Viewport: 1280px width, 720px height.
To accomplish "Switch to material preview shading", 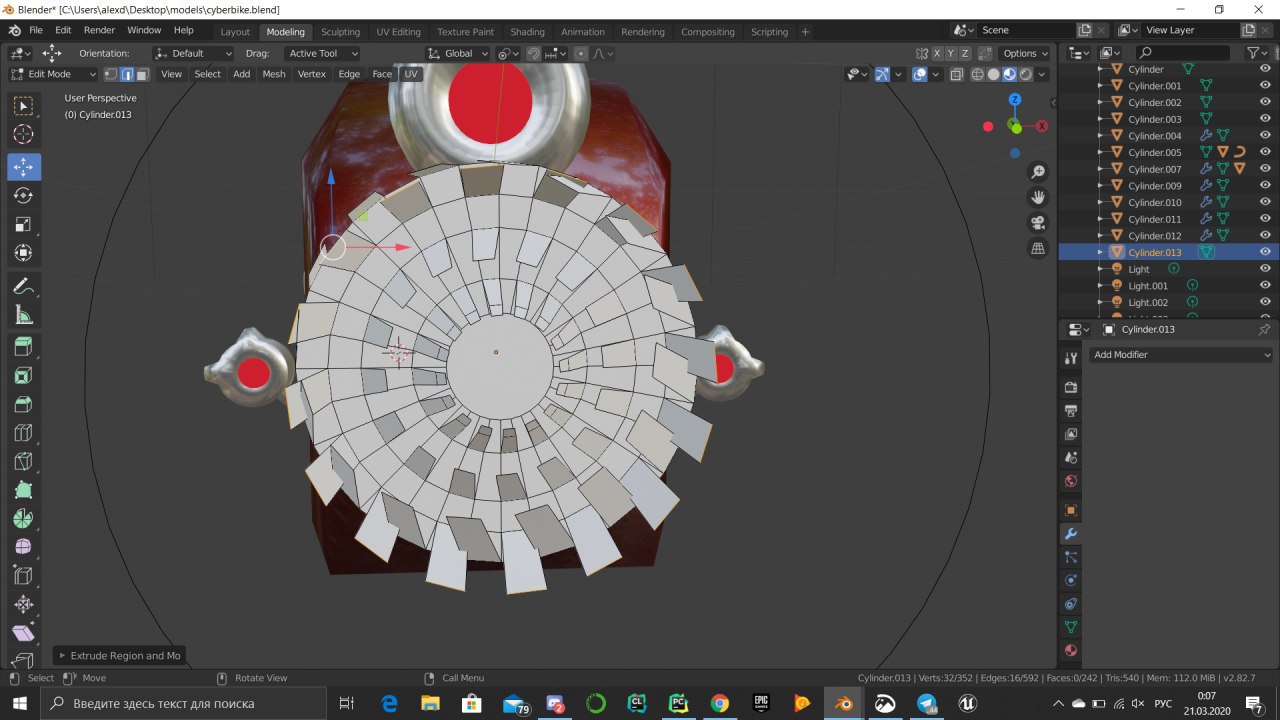I will (x=1009, y=74).
